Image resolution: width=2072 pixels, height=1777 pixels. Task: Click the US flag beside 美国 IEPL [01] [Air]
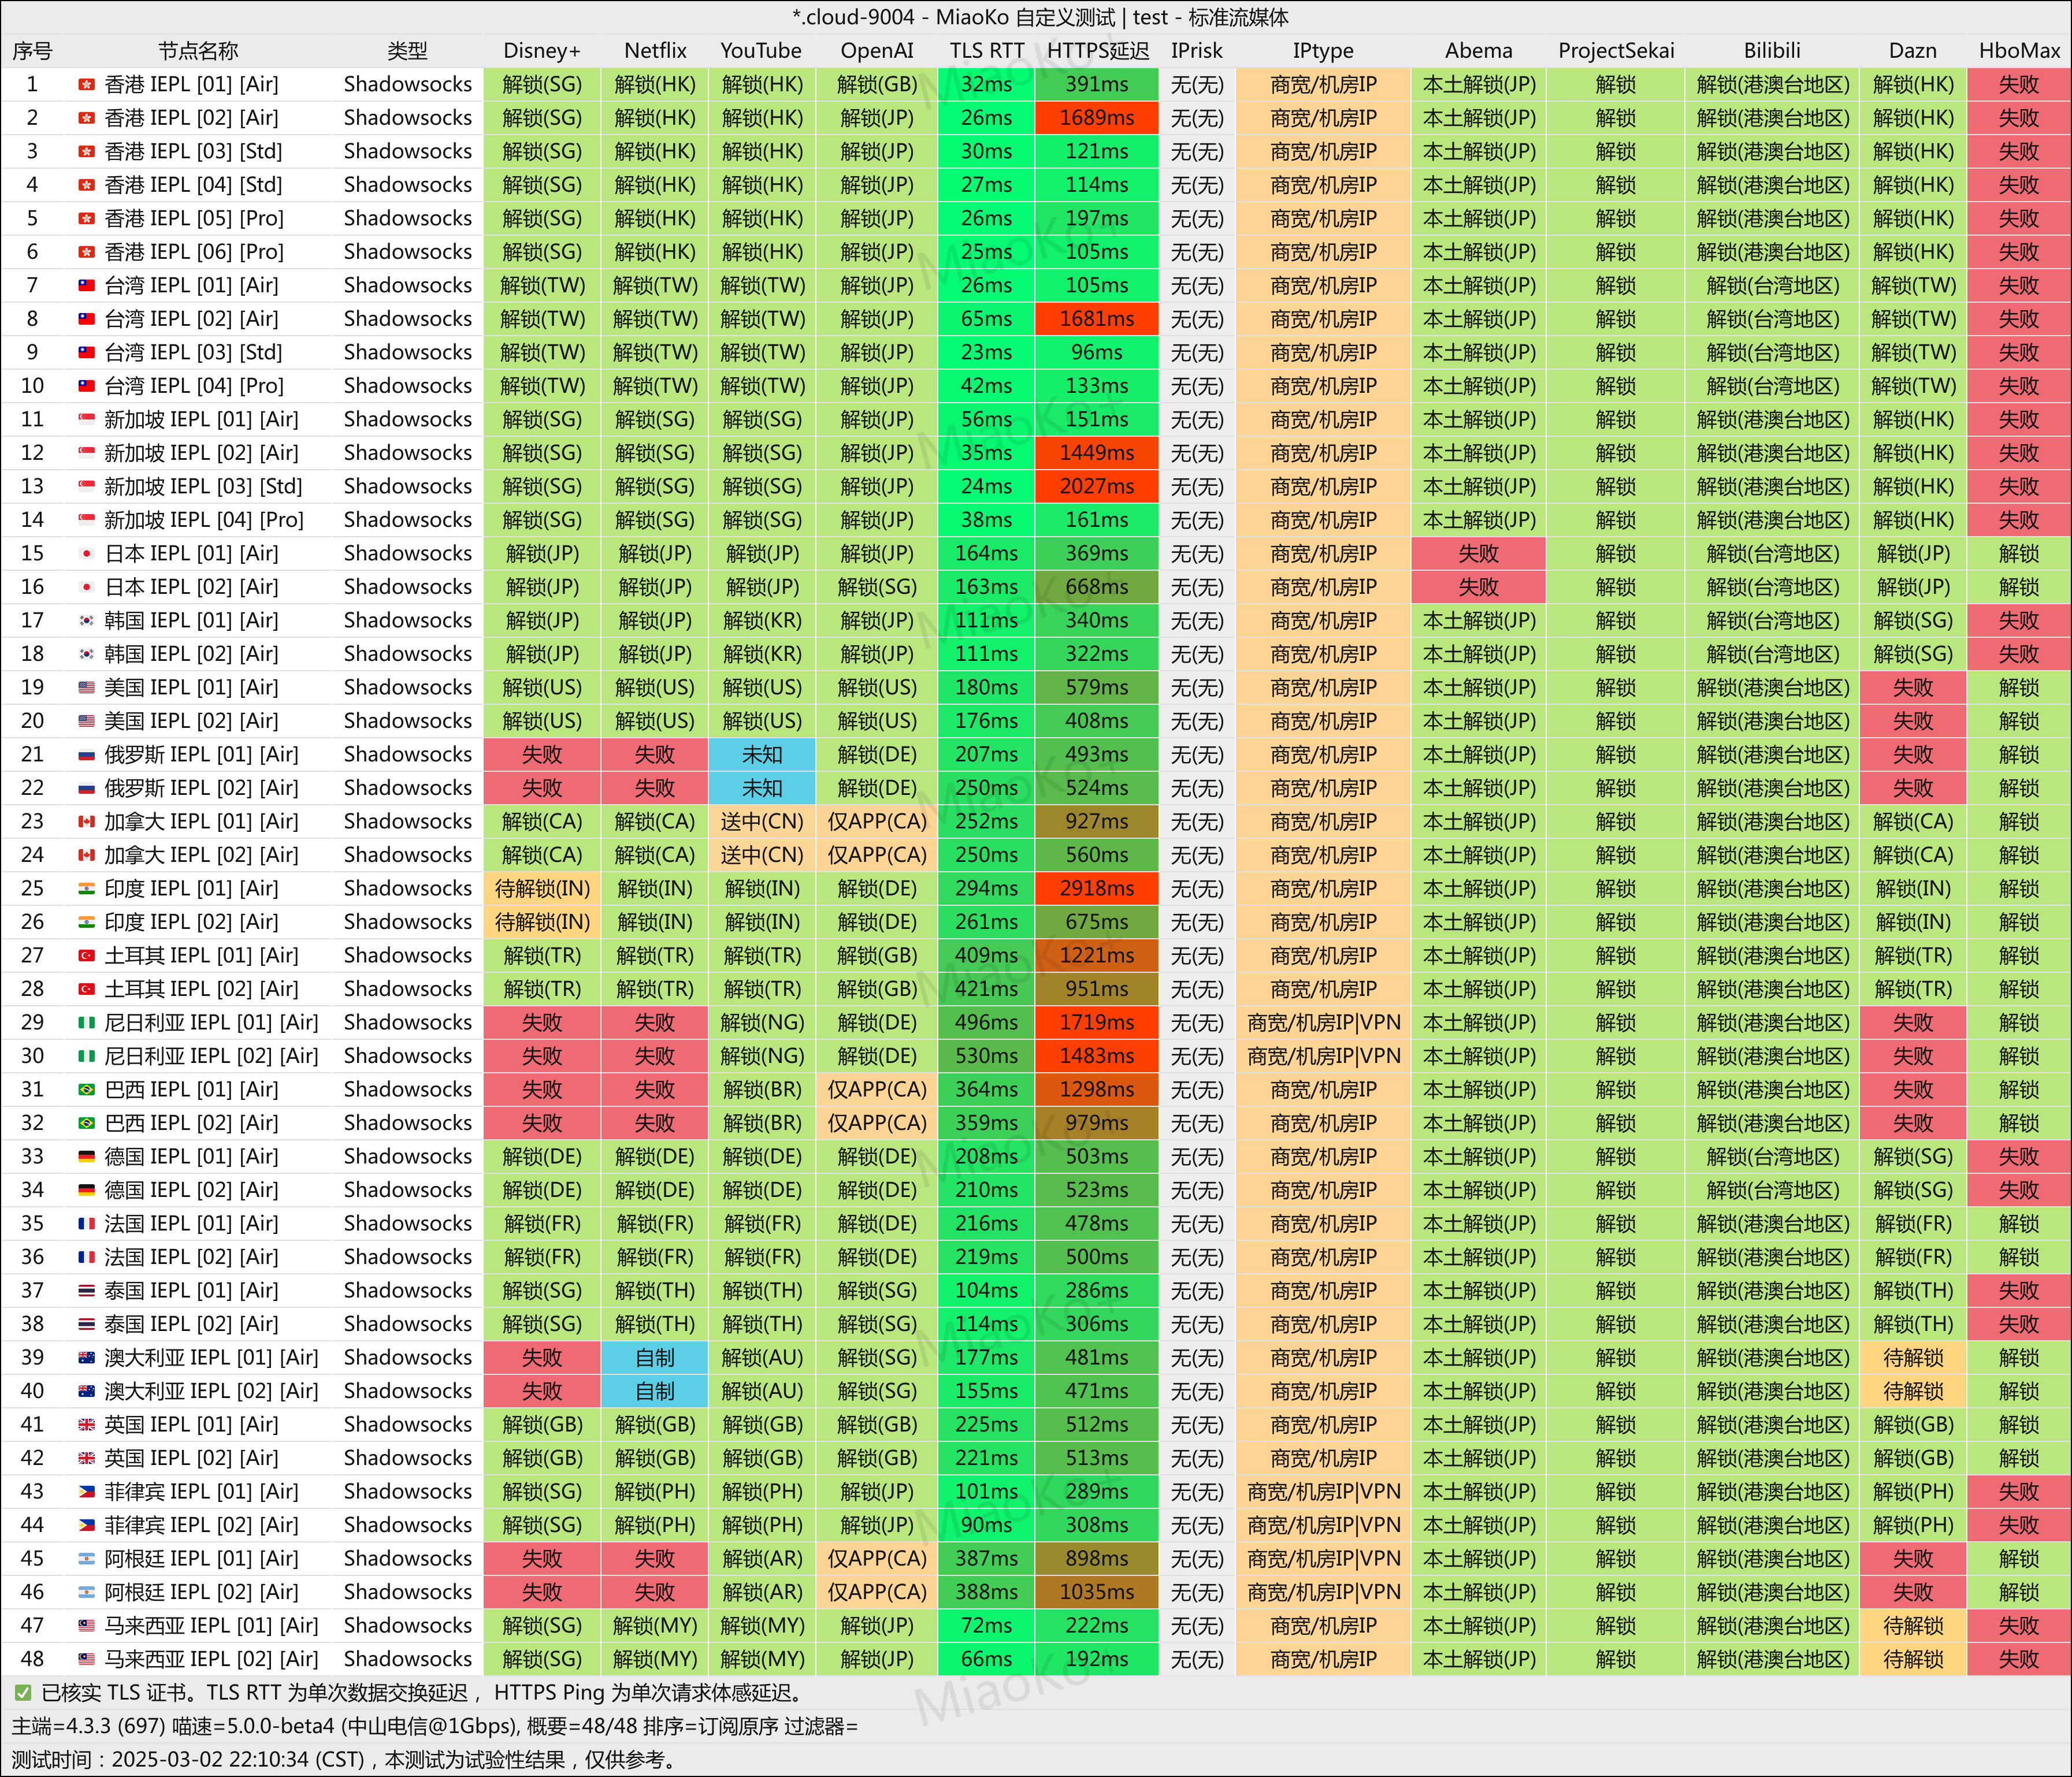click(x=87, y=688)
